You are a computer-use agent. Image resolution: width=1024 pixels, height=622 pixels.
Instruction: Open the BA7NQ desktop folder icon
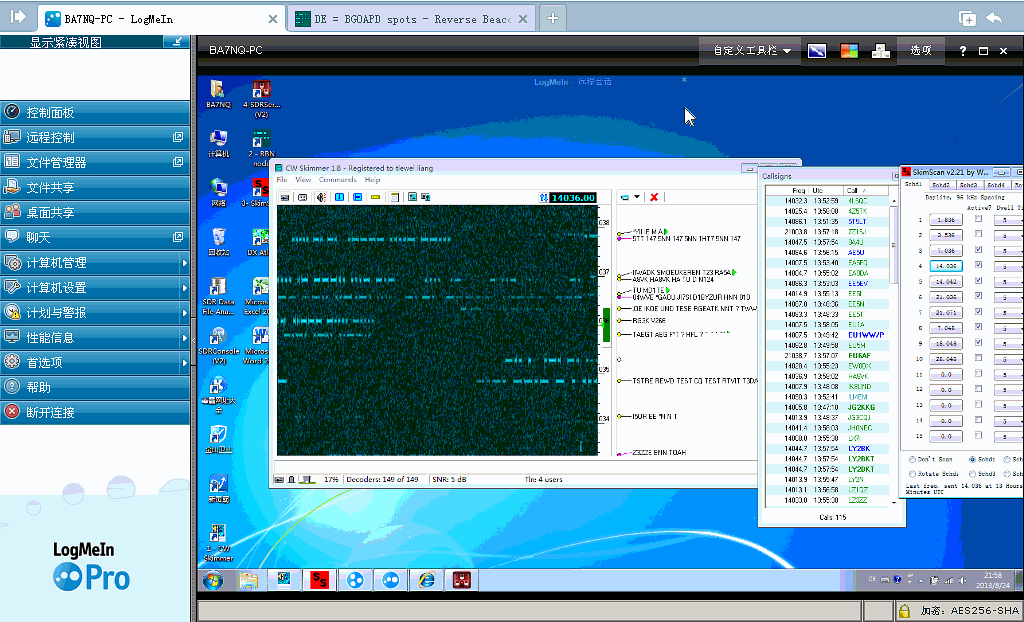click(218, 93)
